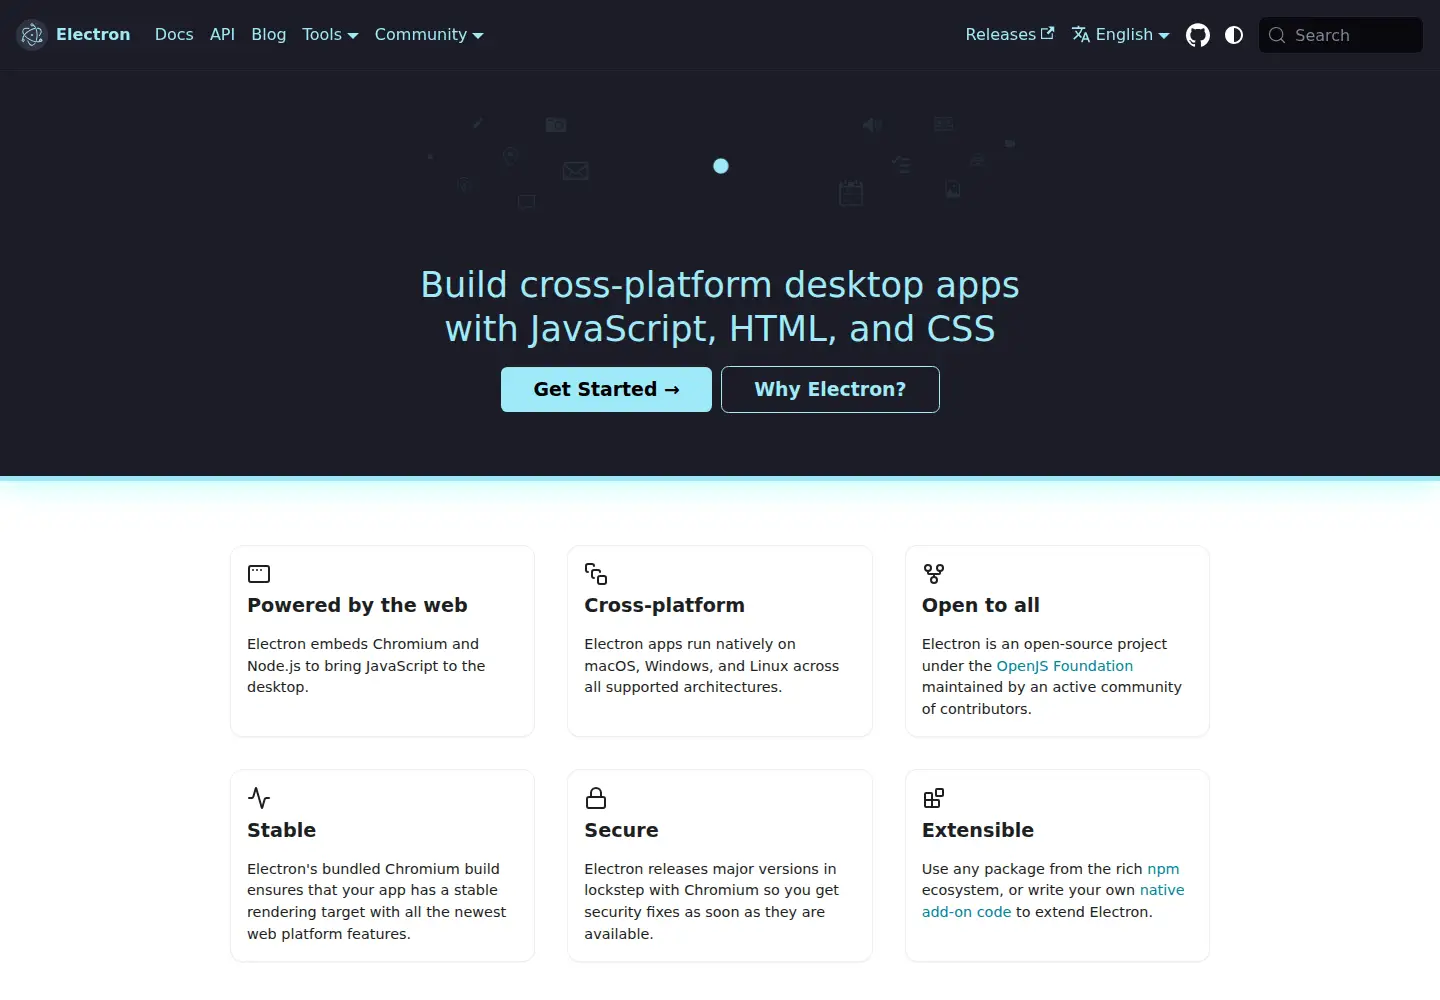
Task: Open the GitHub repository icon
Action: point(1198,35)
